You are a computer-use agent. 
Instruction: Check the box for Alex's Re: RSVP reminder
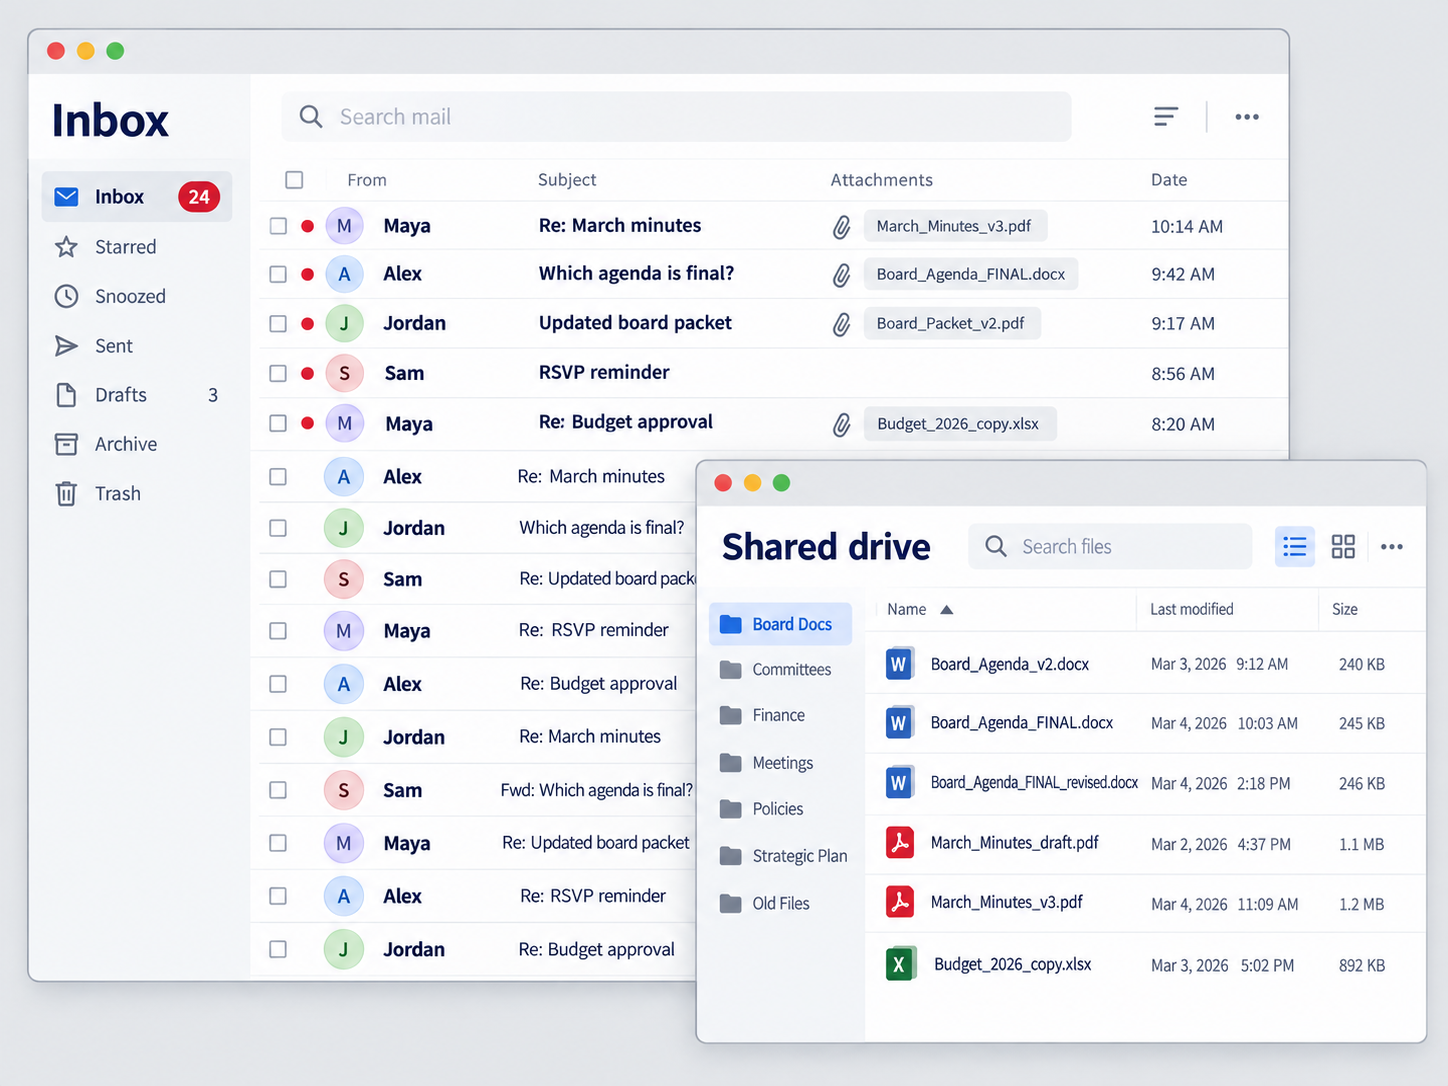click(x=278, y=896)
